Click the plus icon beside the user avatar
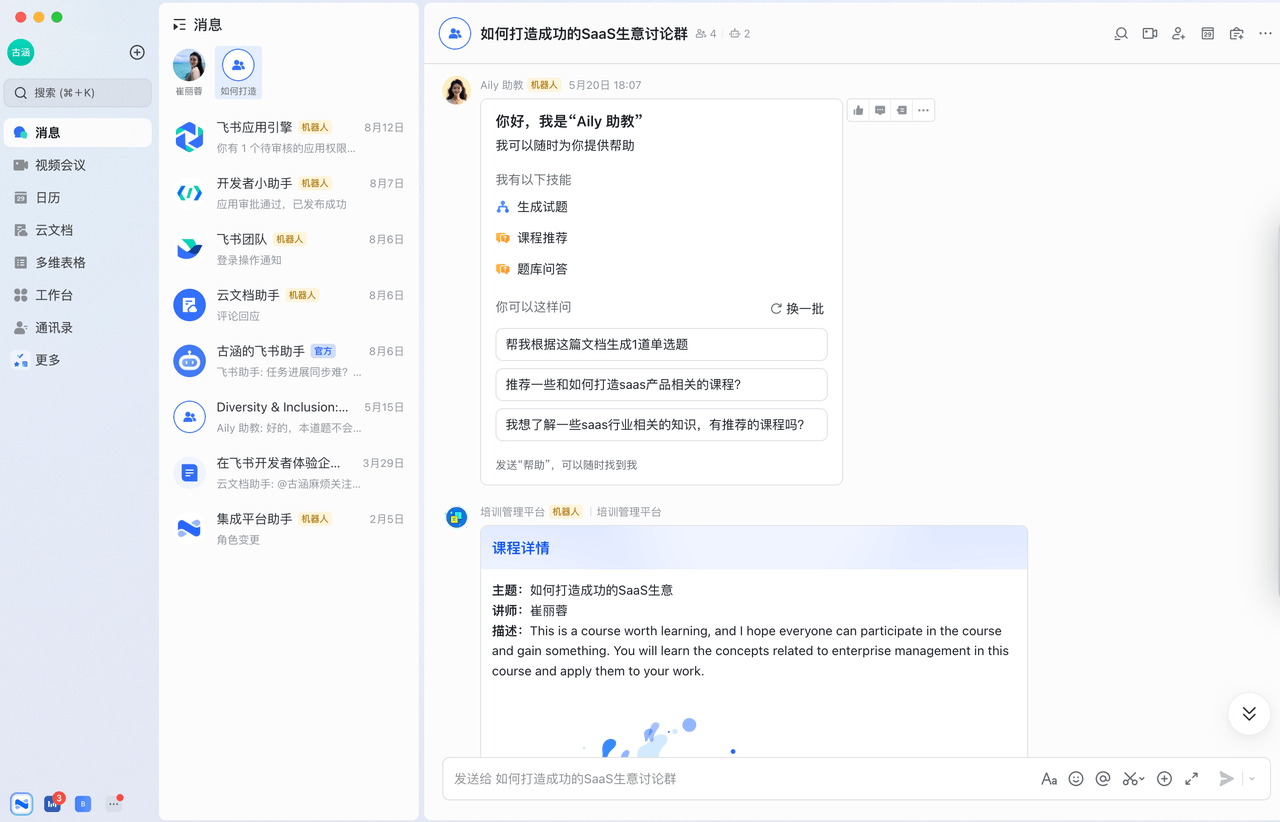 click(138, 52)
